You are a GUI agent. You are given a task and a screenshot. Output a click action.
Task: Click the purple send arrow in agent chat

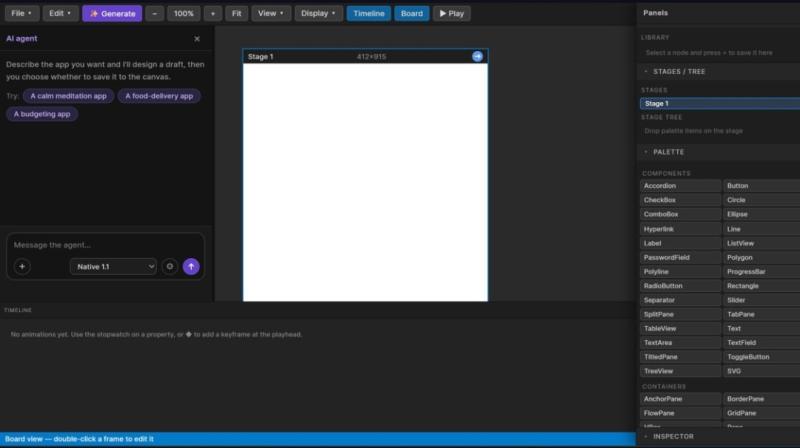pos(191,266)
